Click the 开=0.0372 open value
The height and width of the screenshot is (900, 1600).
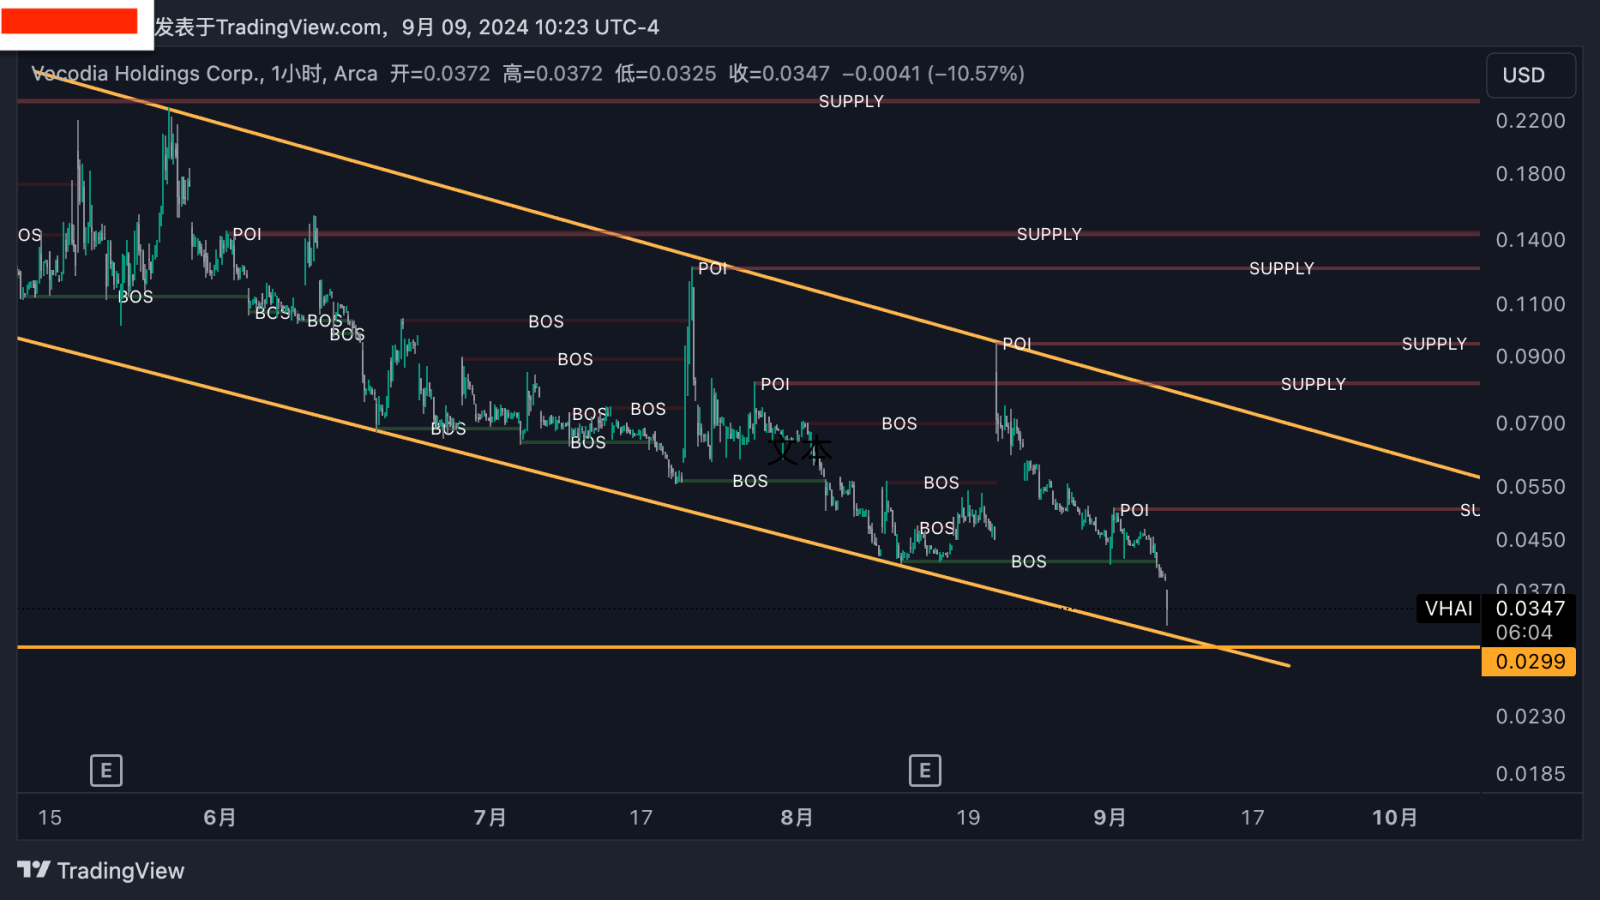[x=440, y=73]
